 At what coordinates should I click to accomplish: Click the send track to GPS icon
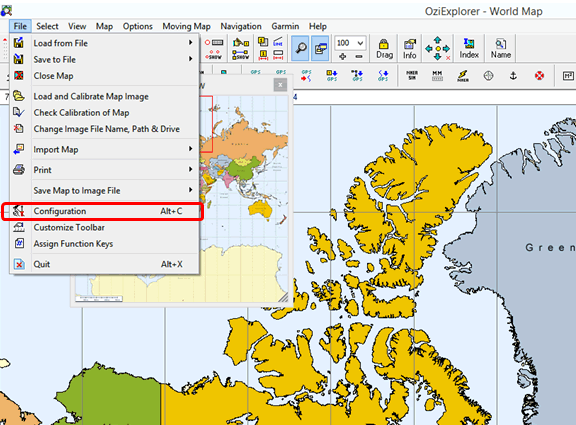coord(306,76)
